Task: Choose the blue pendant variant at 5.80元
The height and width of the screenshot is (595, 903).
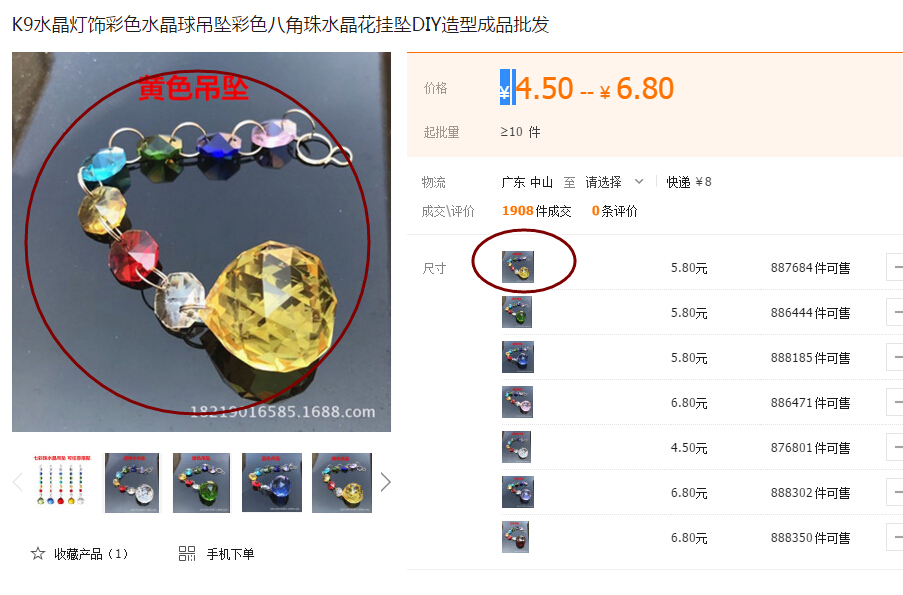Action: point(518,357)
